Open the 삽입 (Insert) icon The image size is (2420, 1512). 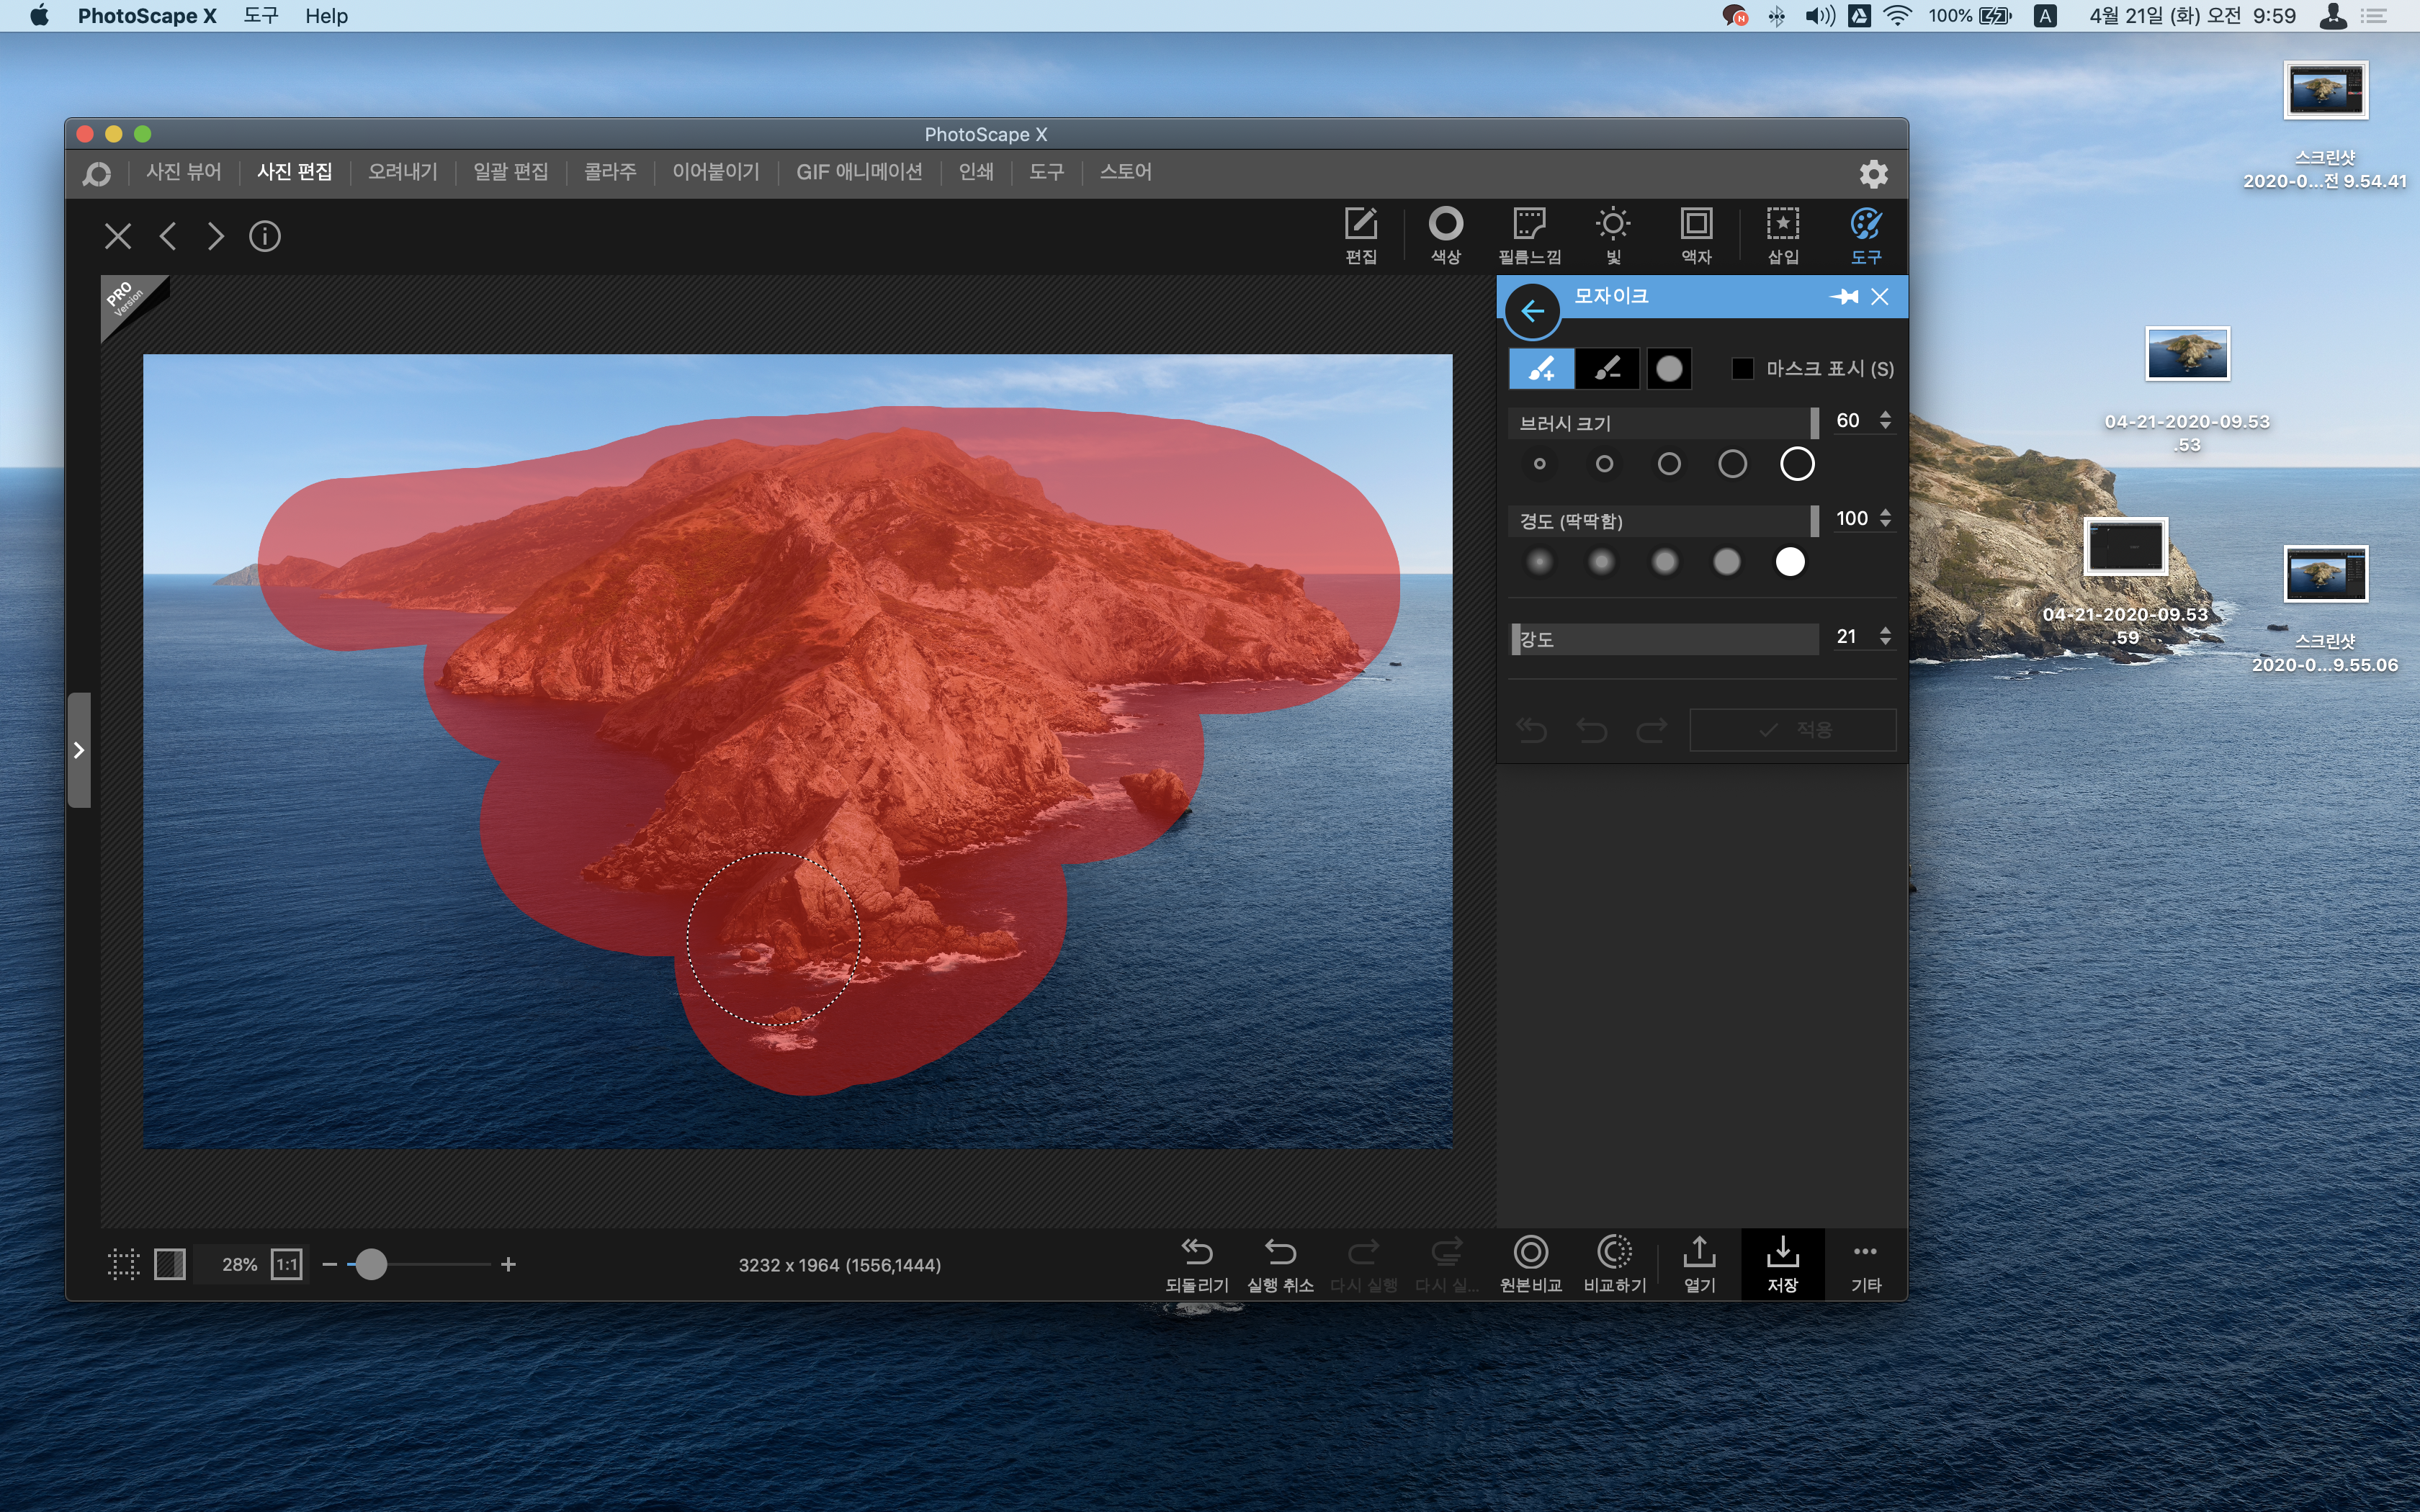tap(1782, 235)
